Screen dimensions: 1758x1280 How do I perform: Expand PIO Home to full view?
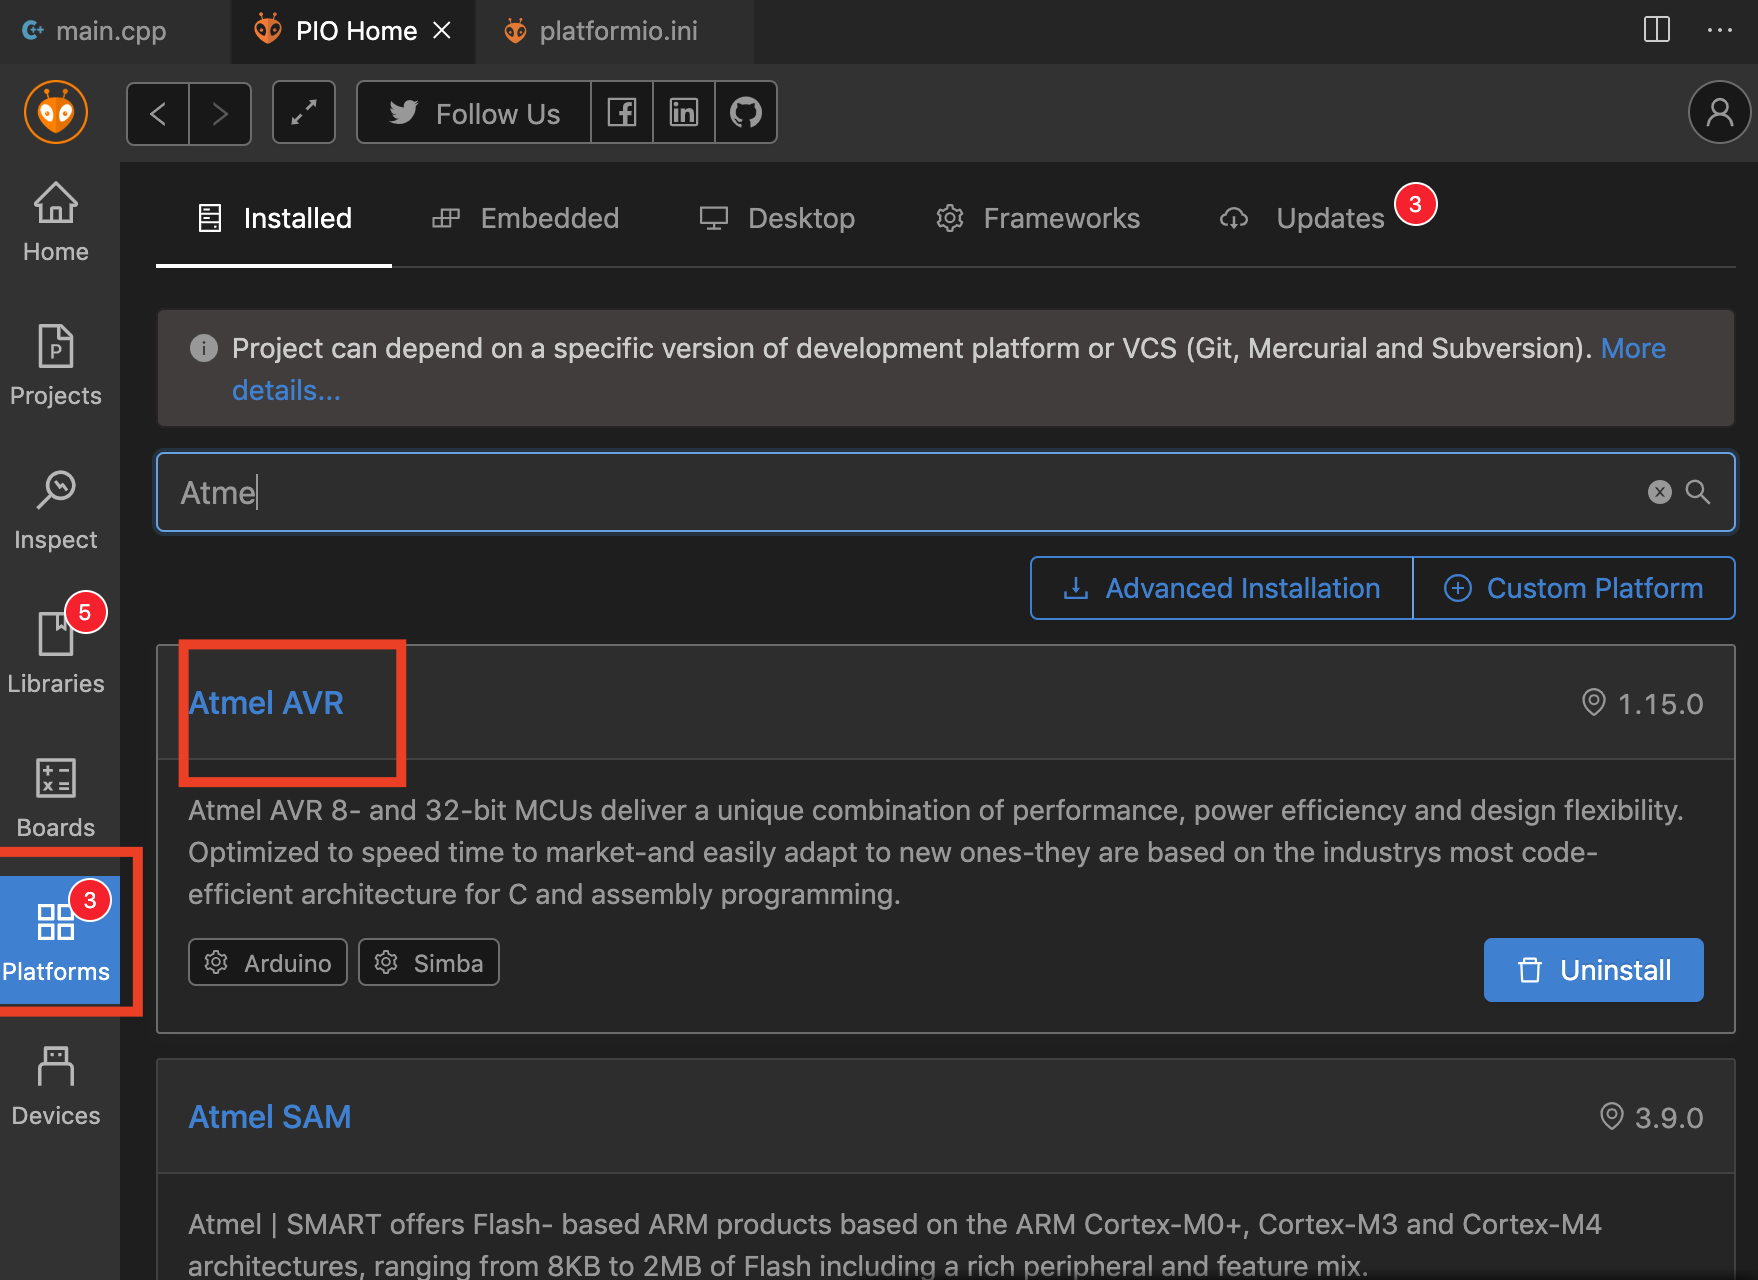click(x=304, y=113)
